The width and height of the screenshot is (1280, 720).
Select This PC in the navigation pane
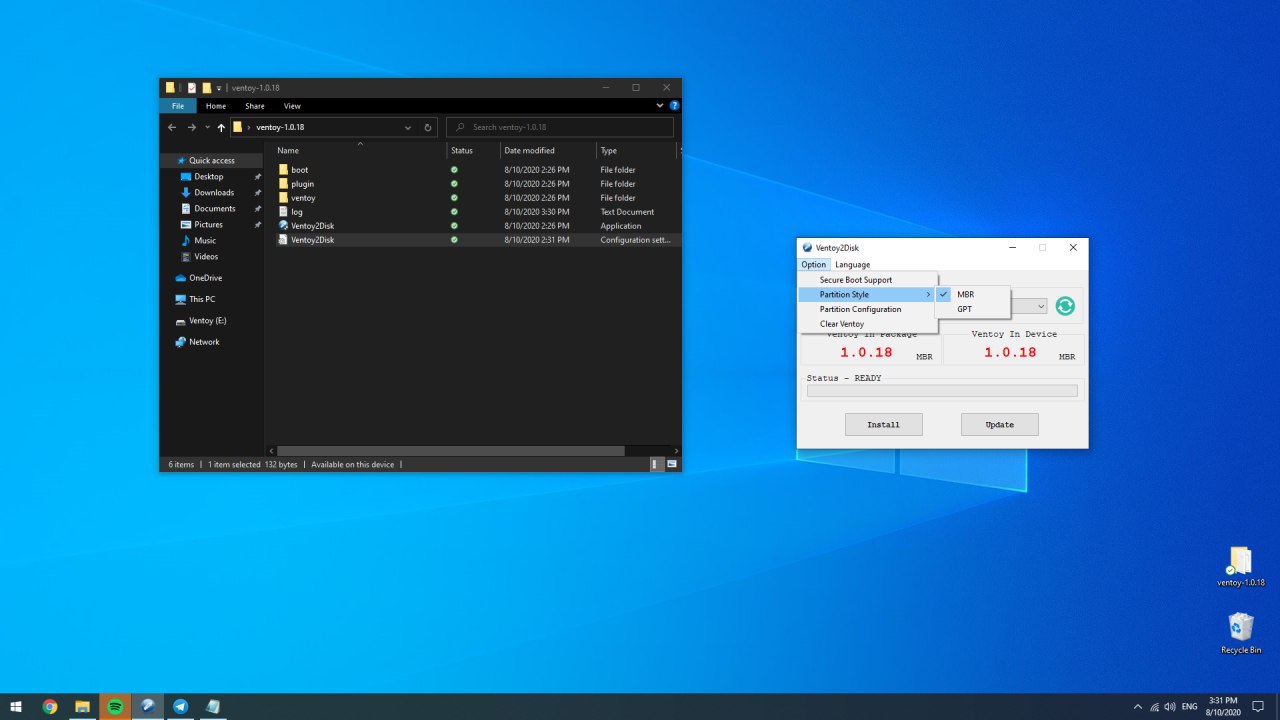(202, 299)
